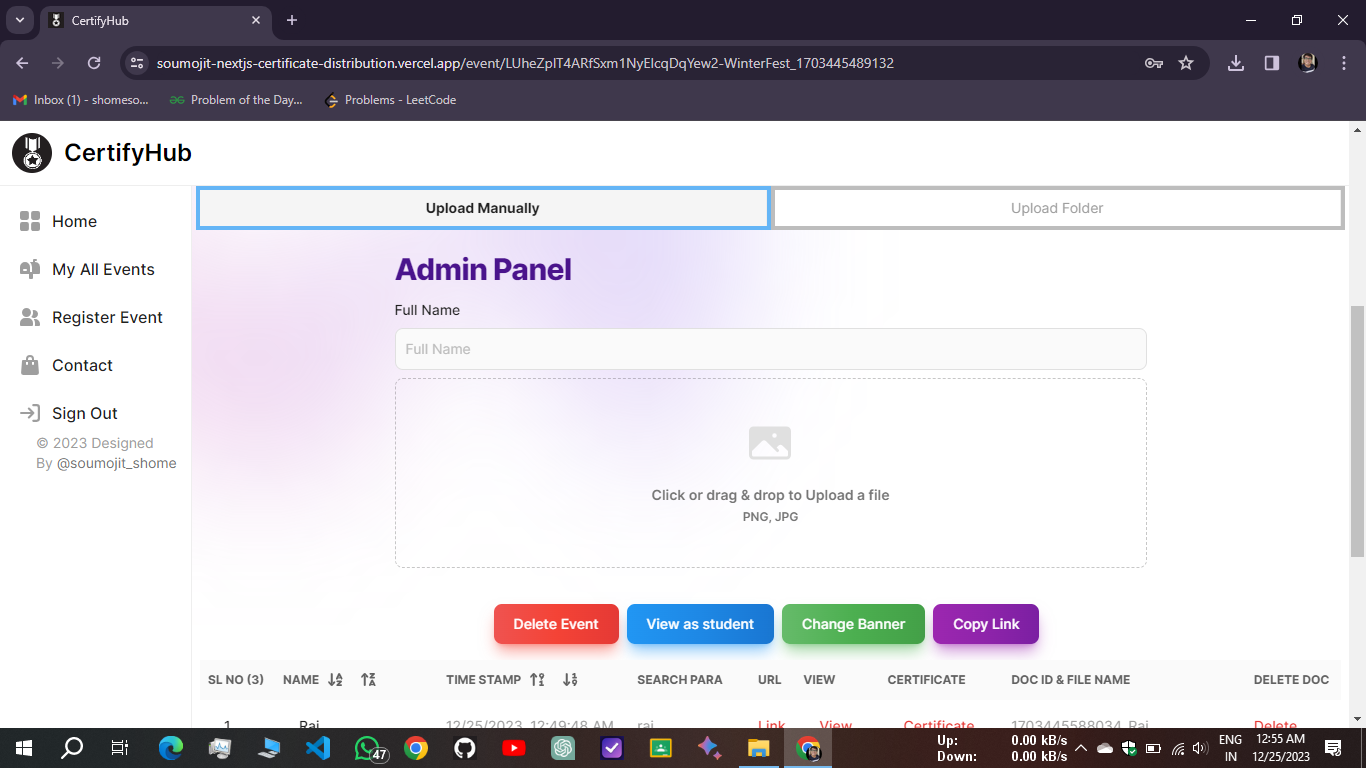Sort TIME STAMP descending
Screen dimensions: 1366x768
(x=570, y=679)
